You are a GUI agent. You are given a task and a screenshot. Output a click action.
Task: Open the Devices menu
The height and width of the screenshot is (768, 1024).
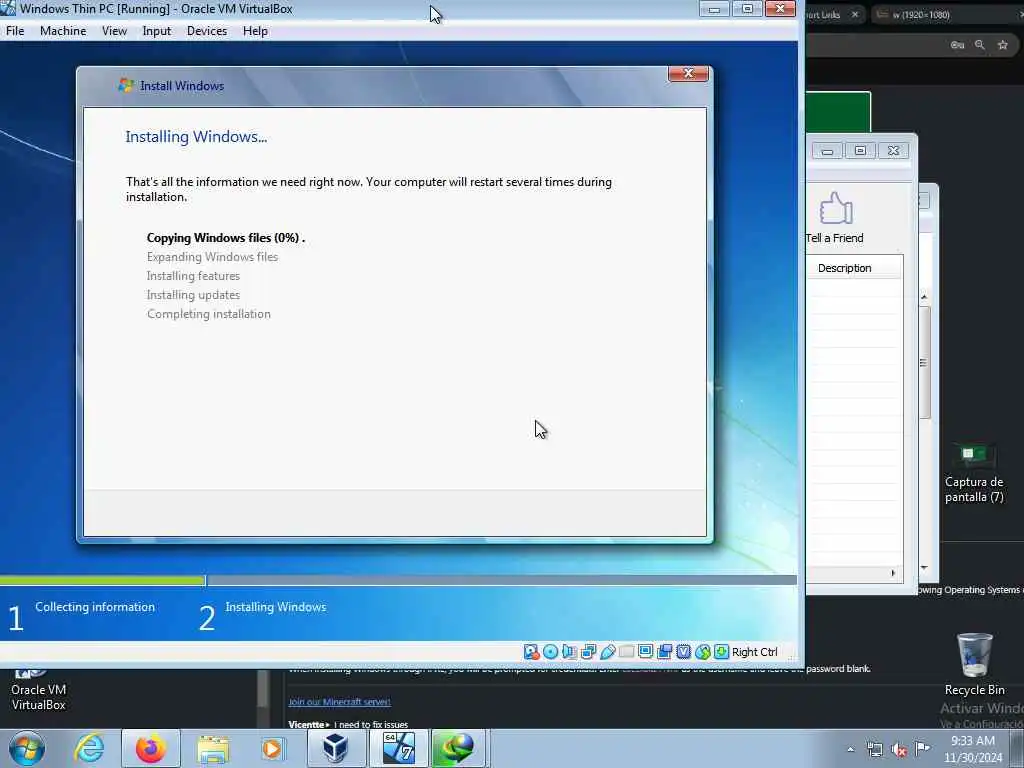pos(207,31)
